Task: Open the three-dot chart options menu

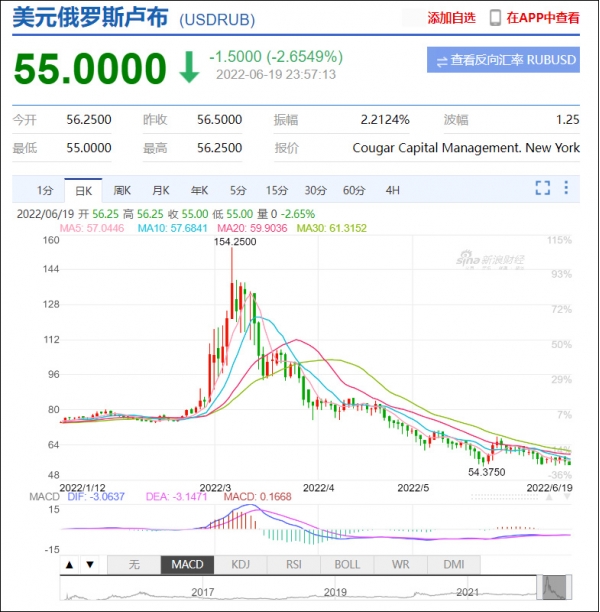Action: 566,188
